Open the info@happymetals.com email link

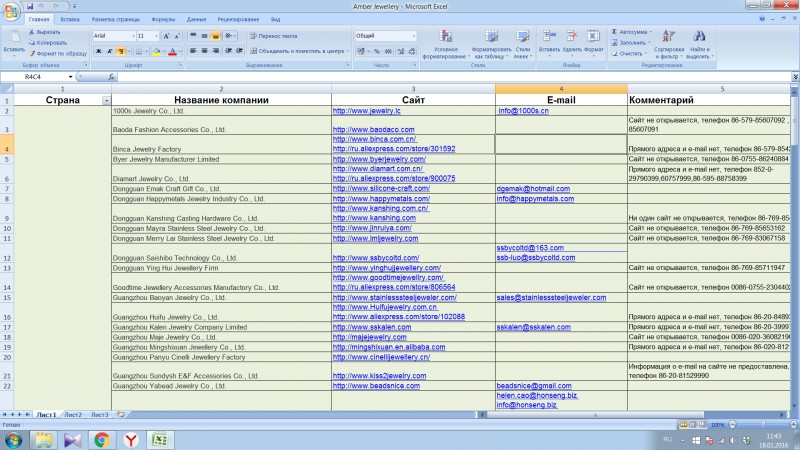click(x=535, y=198)
